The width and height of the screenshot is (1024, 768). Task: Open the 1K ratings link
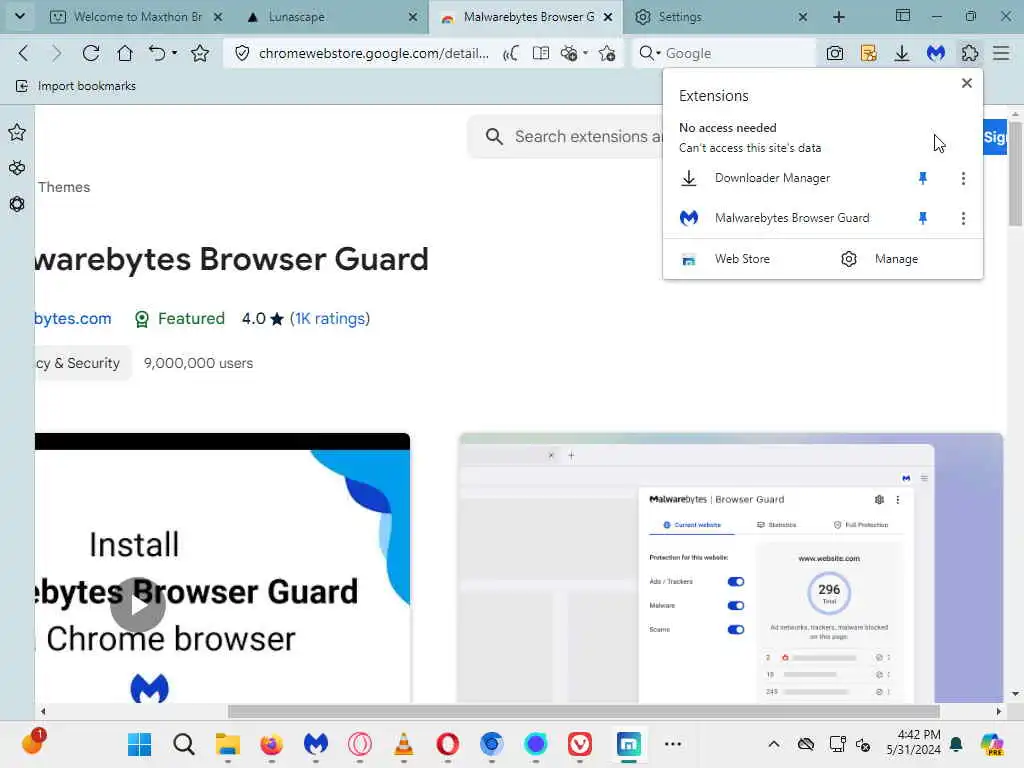tap(330, 319)
